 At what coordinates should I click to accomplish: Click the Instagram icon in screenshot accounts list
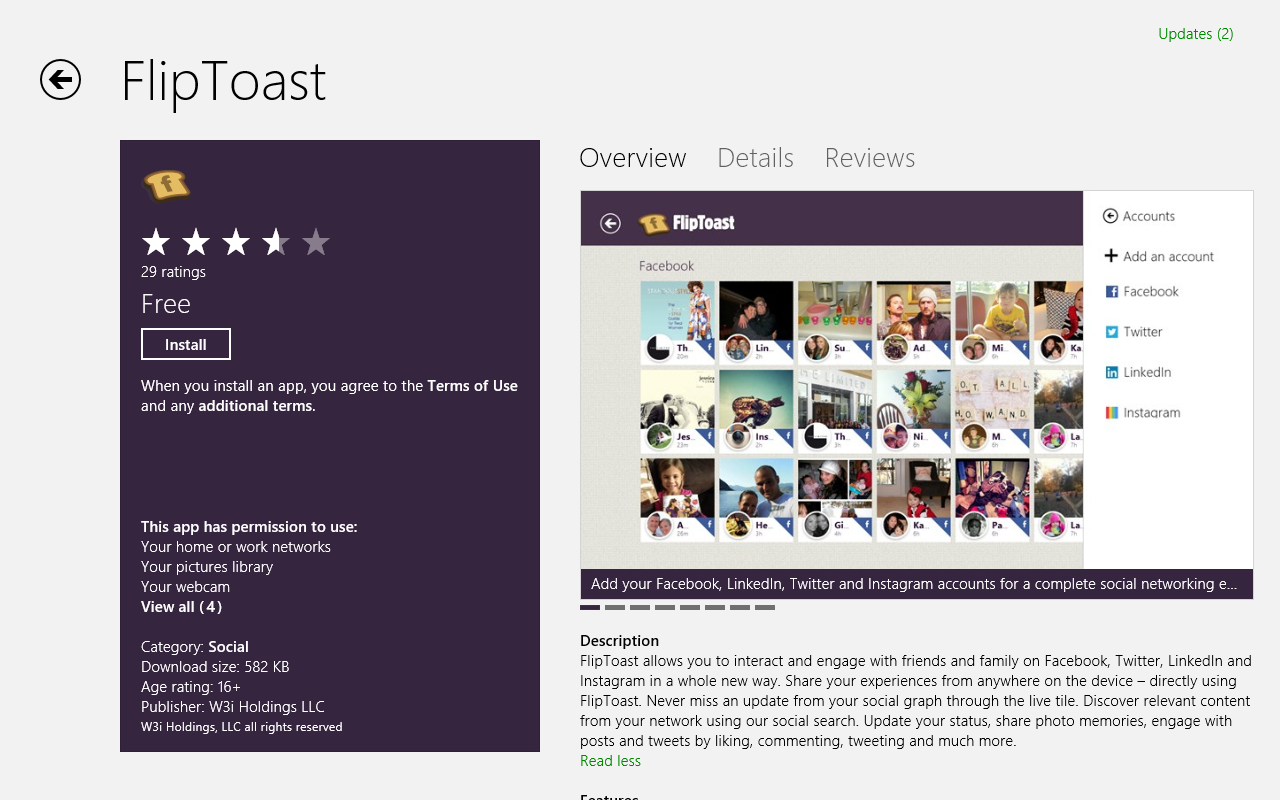coord(1111,412)
